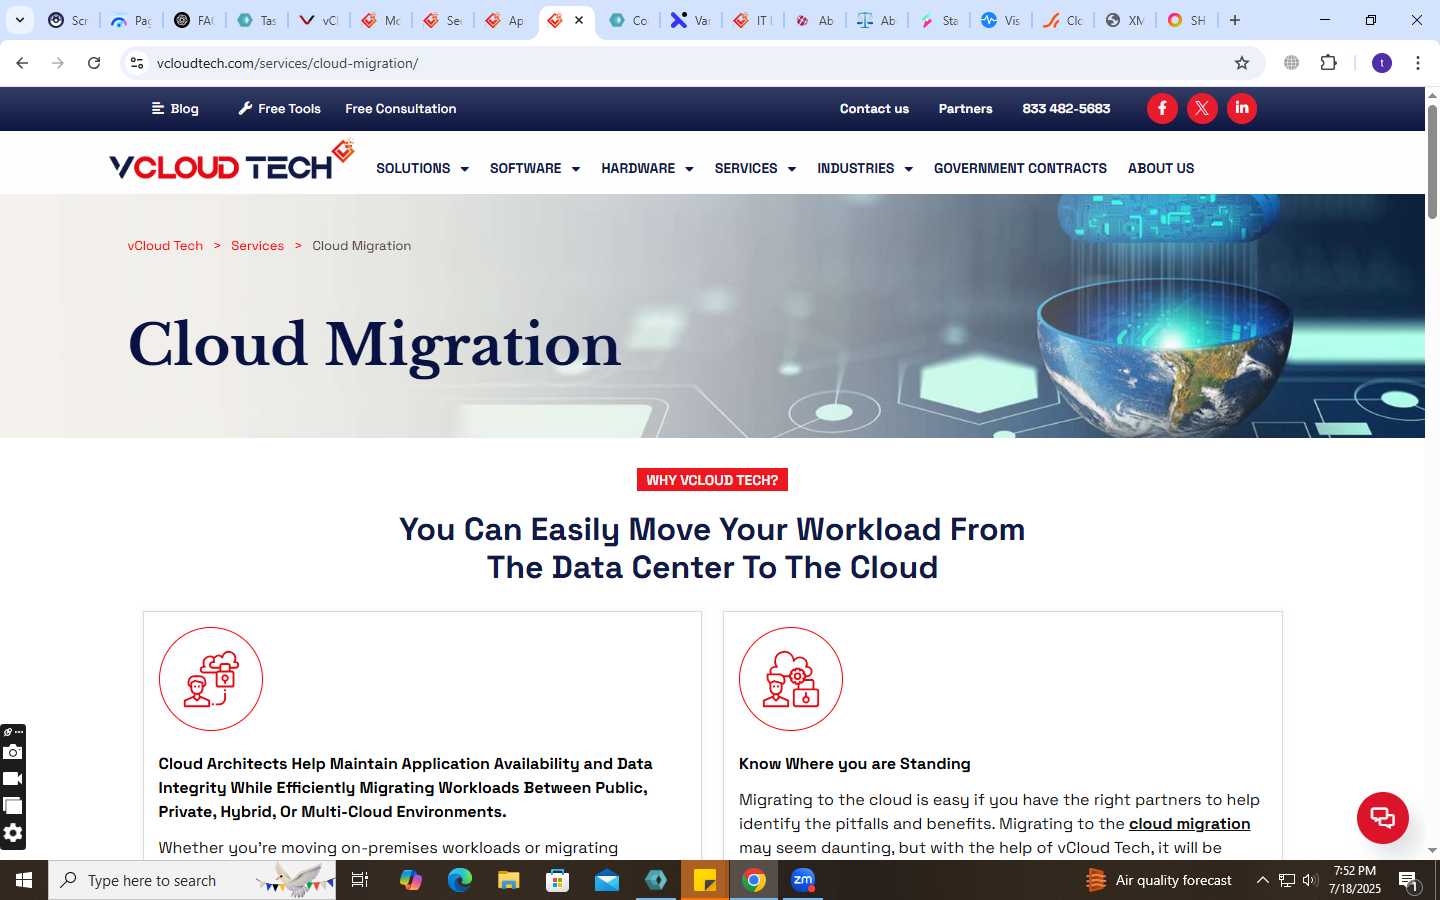Switch to the SH browser tab
1440x900 pixels.
1186,20
